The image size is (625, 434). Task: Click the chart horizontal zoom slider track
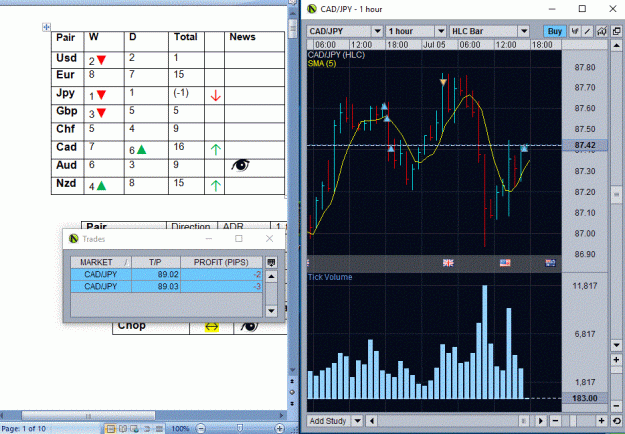point(578,421)
